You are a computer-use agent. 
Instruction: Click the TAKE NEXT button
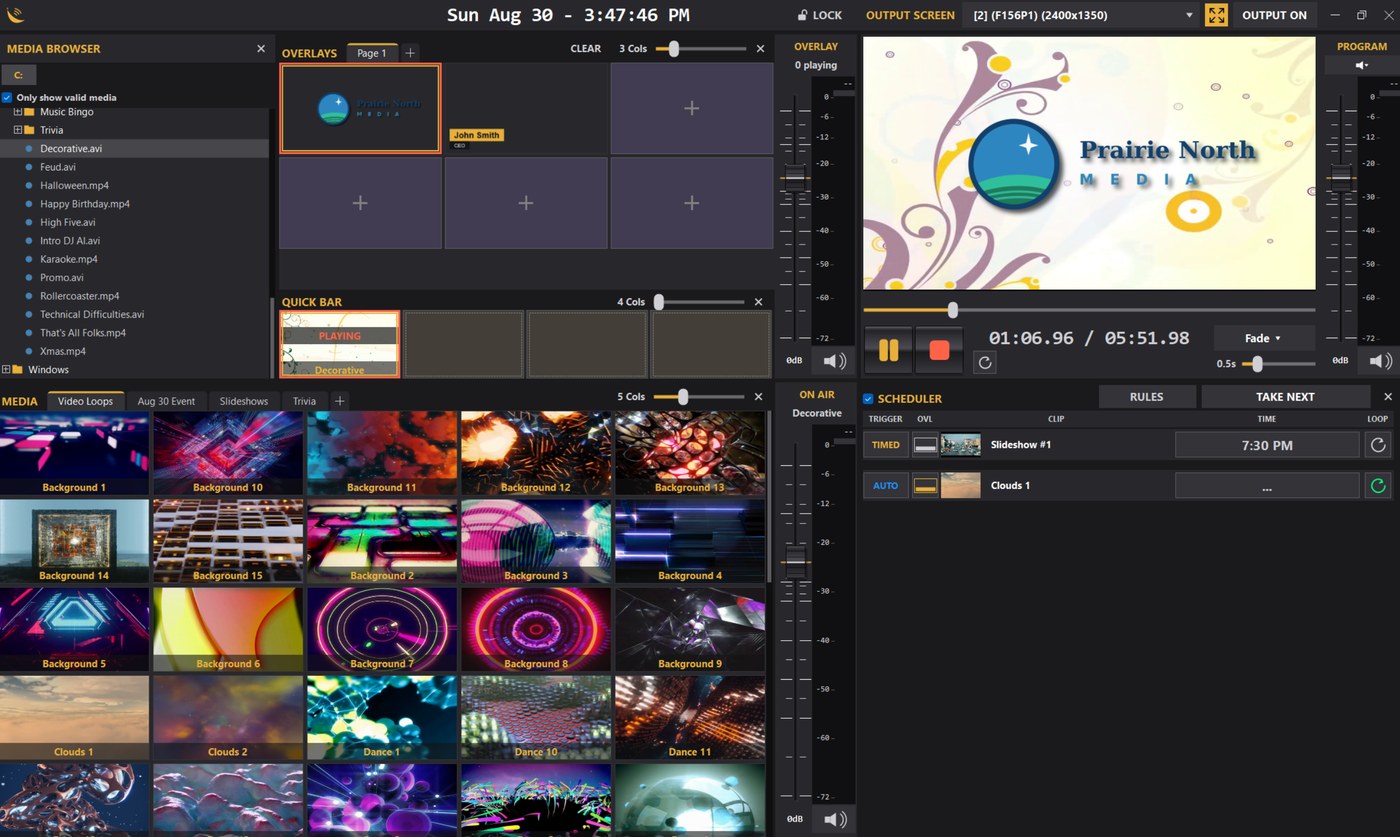pos(1285,397)
